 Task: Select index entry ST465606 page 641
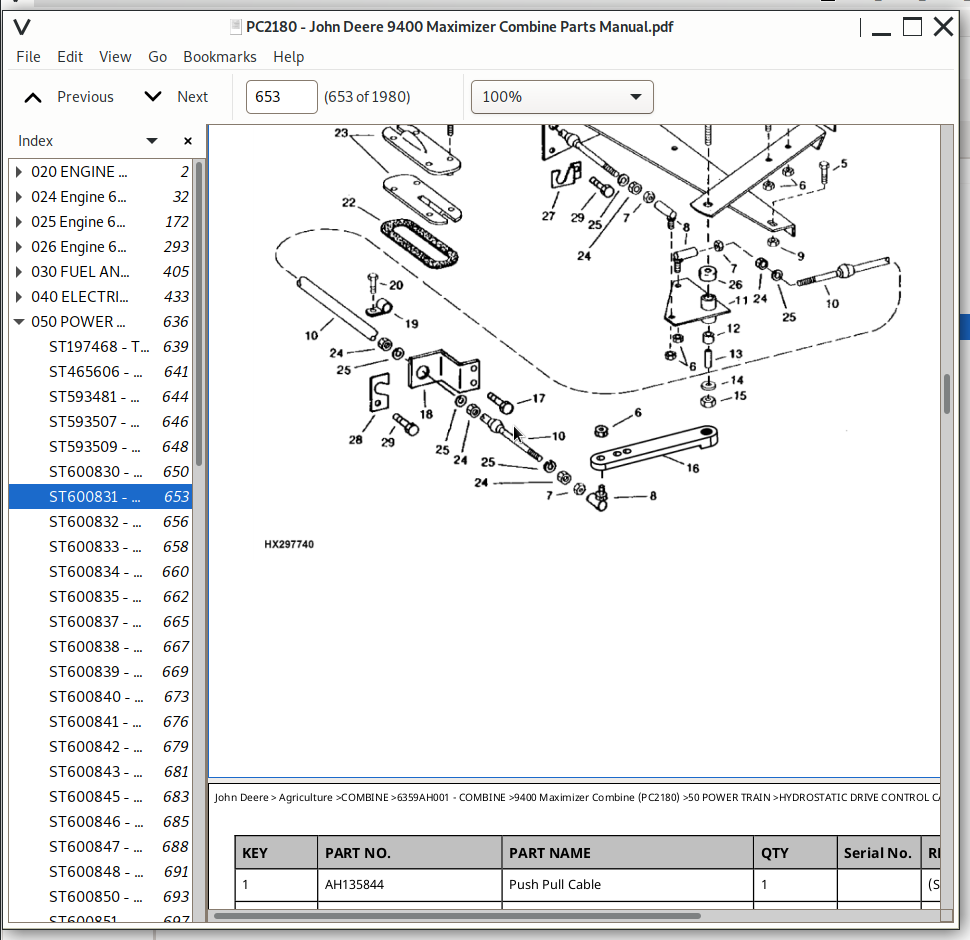coord(100,372)
